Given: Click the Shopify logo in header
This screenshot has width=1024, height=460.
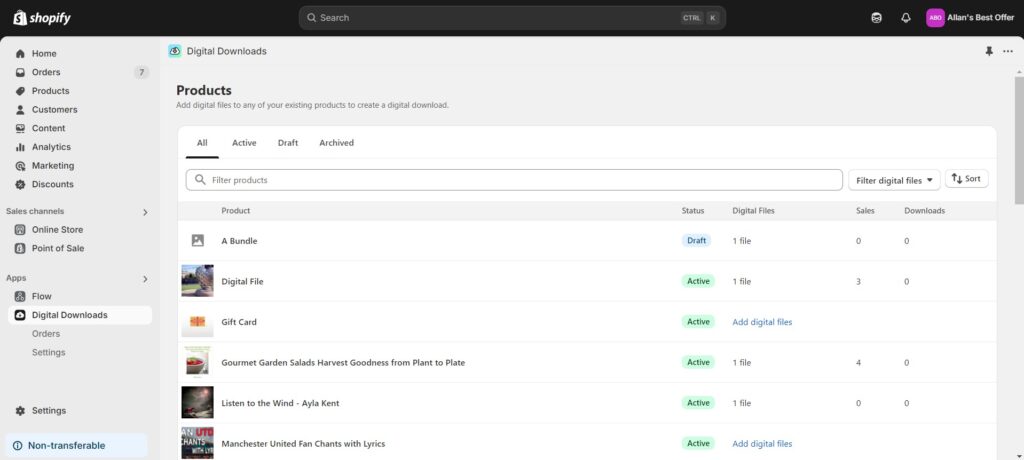Looking at the screenshot, I should 42,18.
